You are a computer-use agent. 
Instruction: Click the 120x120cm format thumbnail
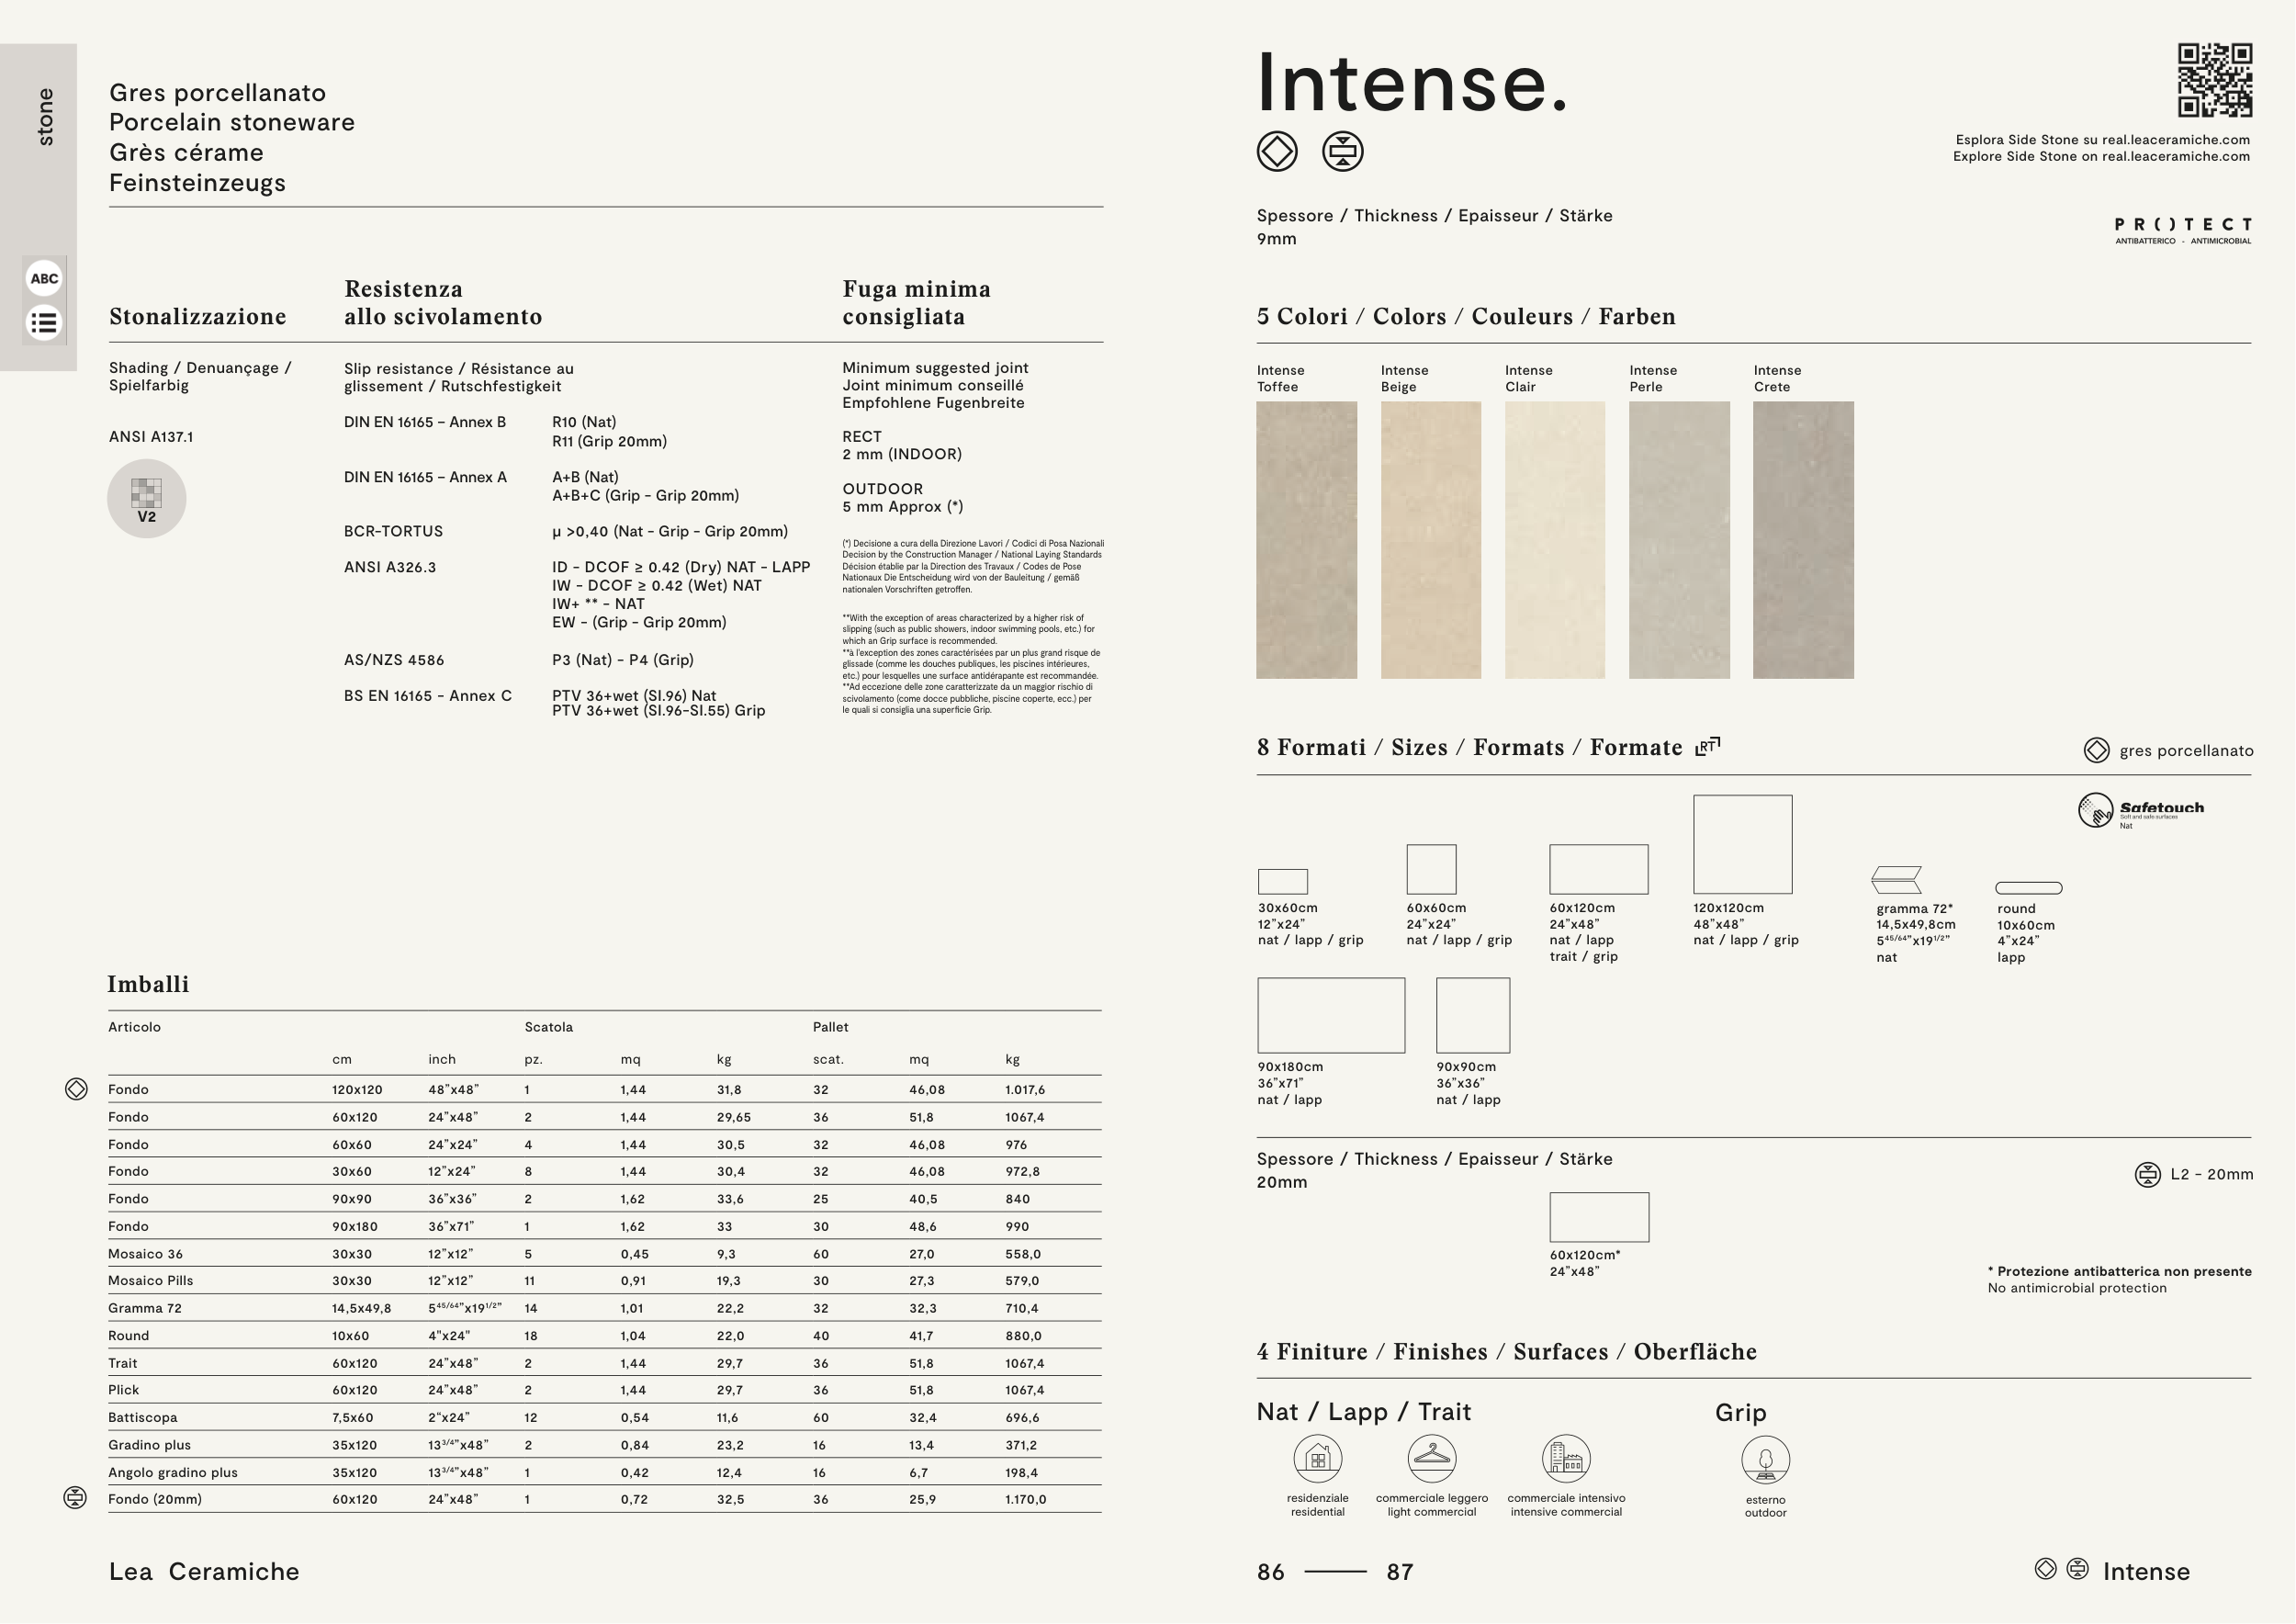(1742, 845)
